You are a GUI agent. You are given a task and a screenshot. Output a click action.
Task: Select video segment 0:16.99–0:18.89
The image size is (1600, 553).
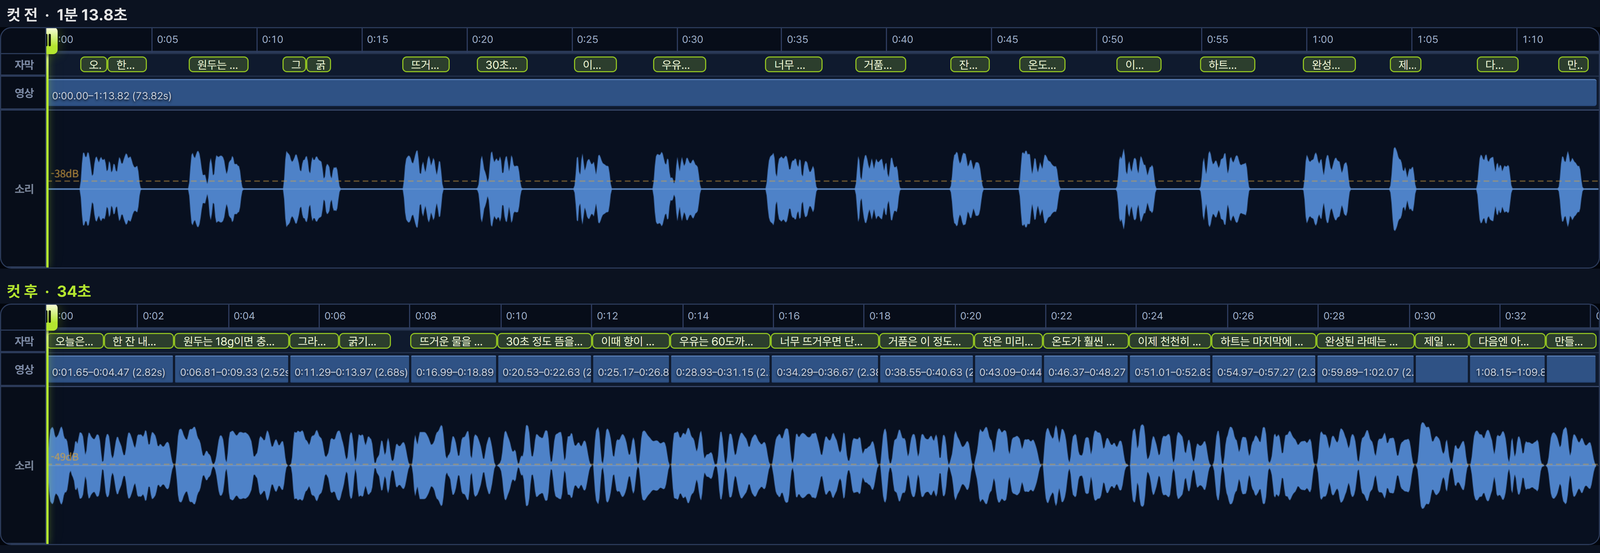[455, 371]
